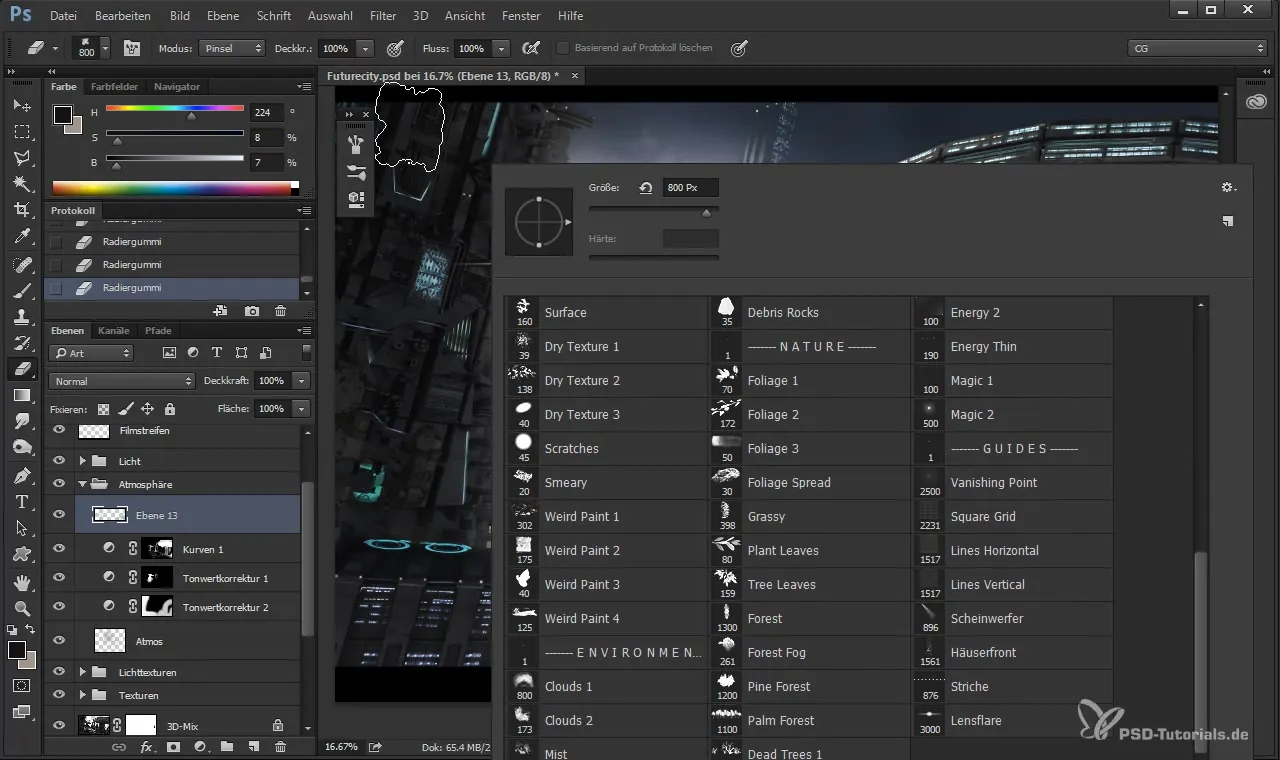The width and height of the screenshot is (1280, 760).
Task: Select the Crop tool
Action: click(x=22, y=210)
